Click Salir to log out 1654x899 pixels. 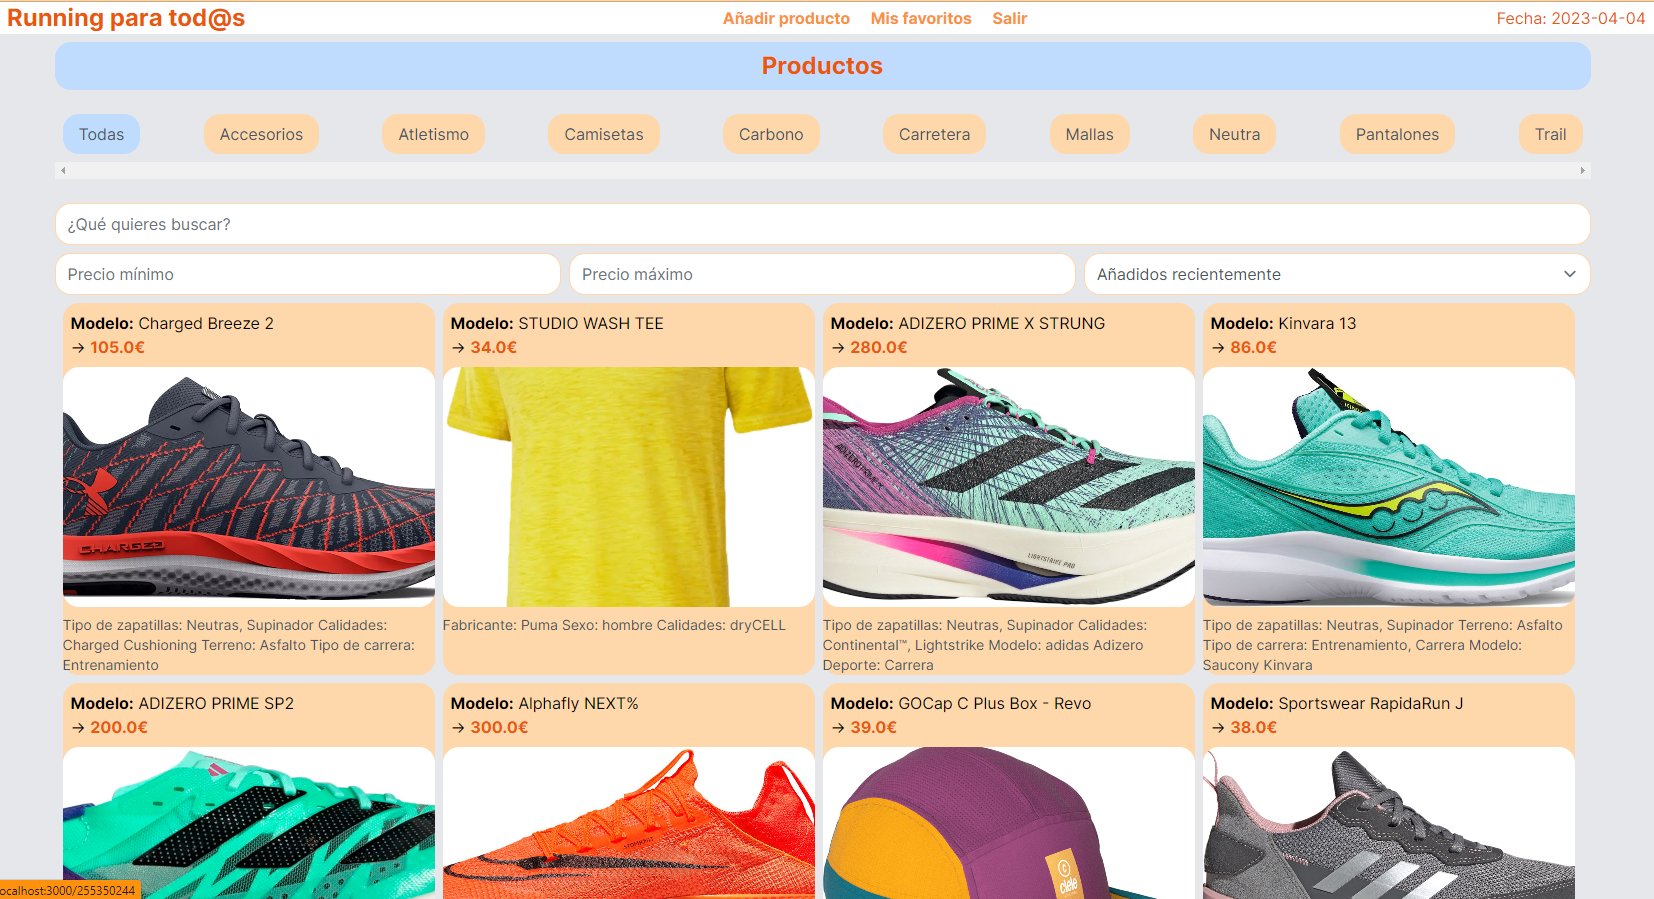pos(1009,18)
